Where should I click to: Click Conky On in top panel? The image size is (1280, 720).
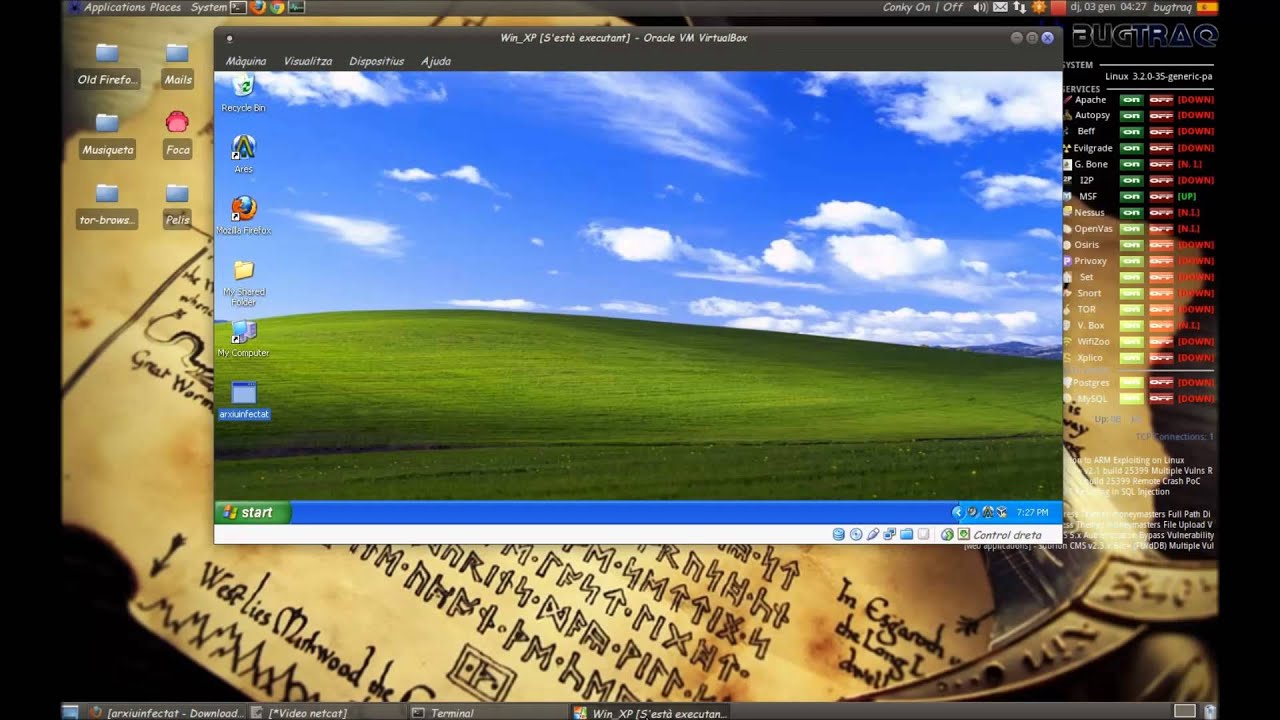coord(907,7)
